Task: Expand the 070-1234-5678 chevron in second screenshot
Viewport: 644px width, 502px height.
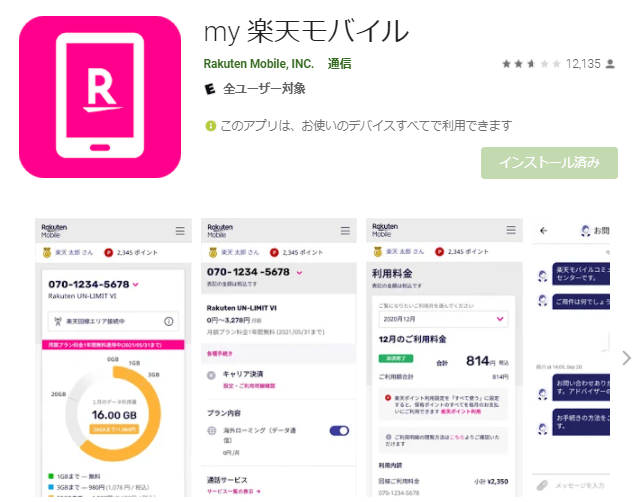Action: click(x=299, y=272)
